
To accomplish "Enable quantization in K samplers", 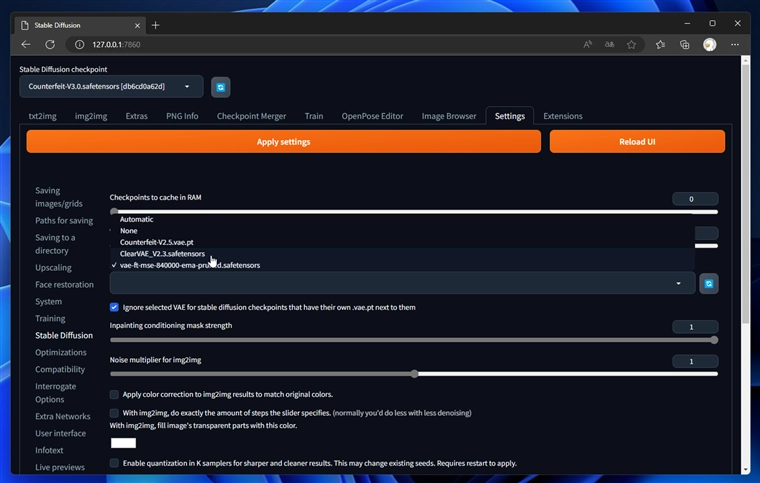I will click(x=114, y=463).
